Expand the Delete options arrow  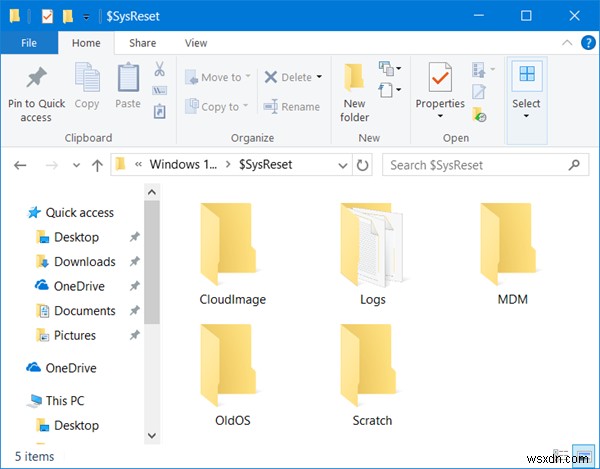[x=319, y=77]
